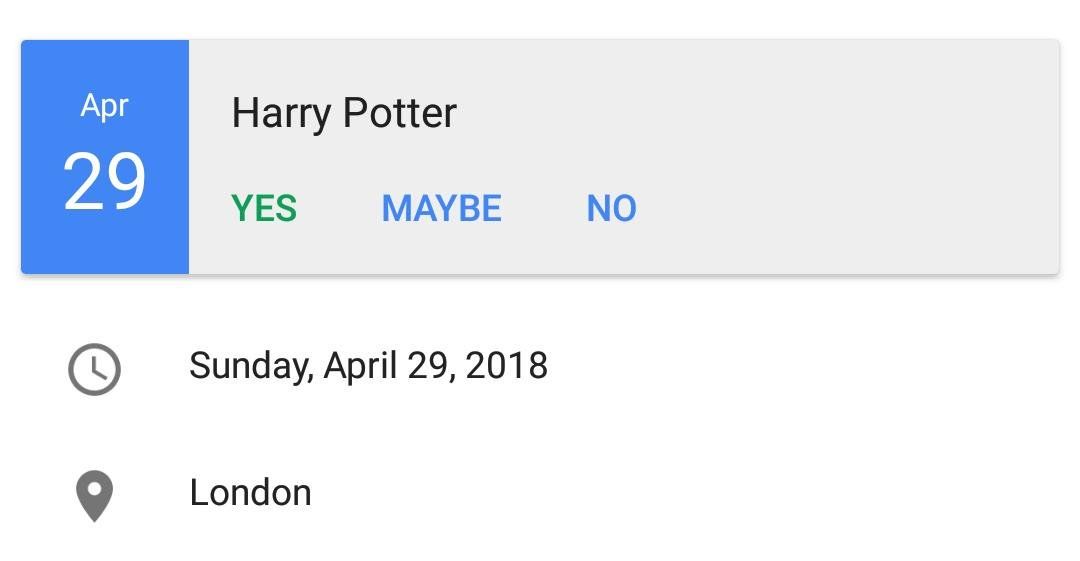The width and height of the screenshot is (1080, 561).
Task: Click the word "Sunday" in the date row
Action: point(249,366)
